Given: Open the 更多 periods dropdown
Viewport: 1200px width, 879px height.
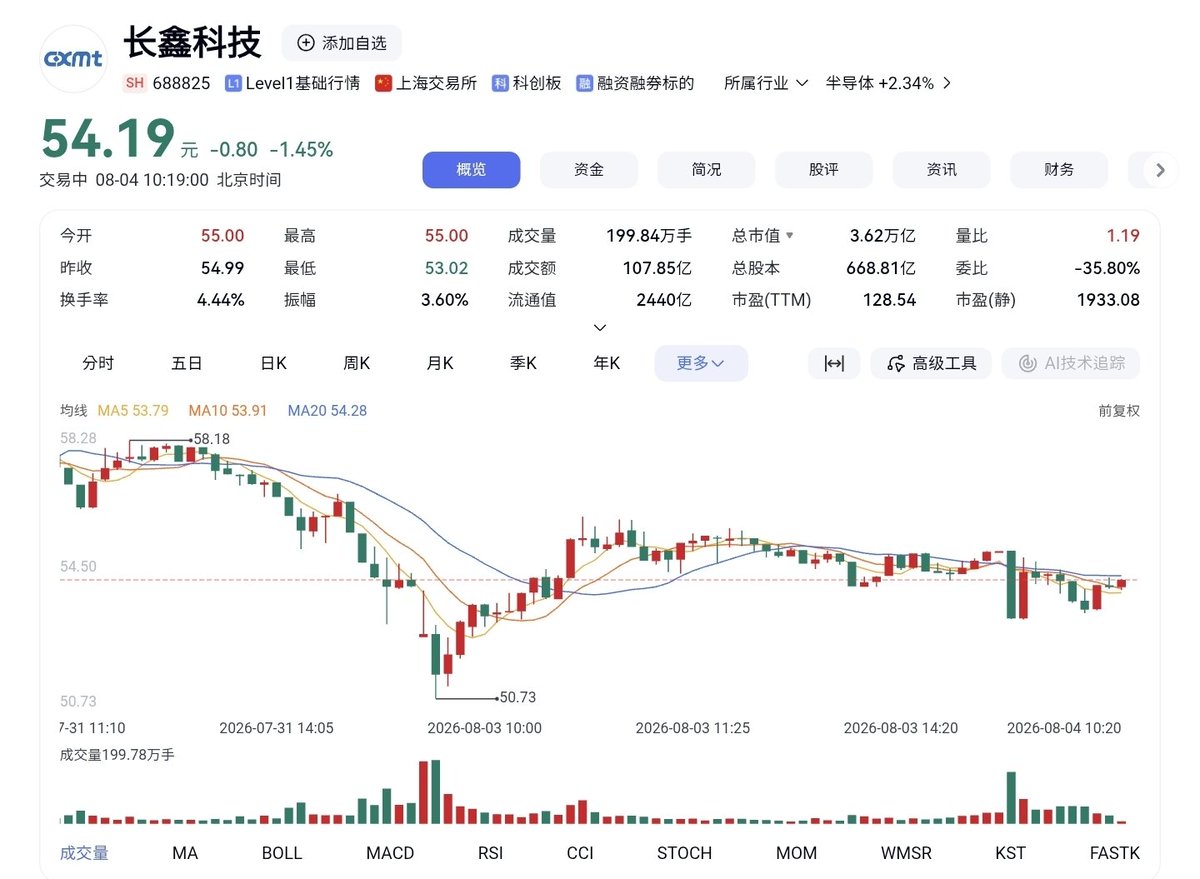Looking at the screenshot, I should click(x=701, y=363).
